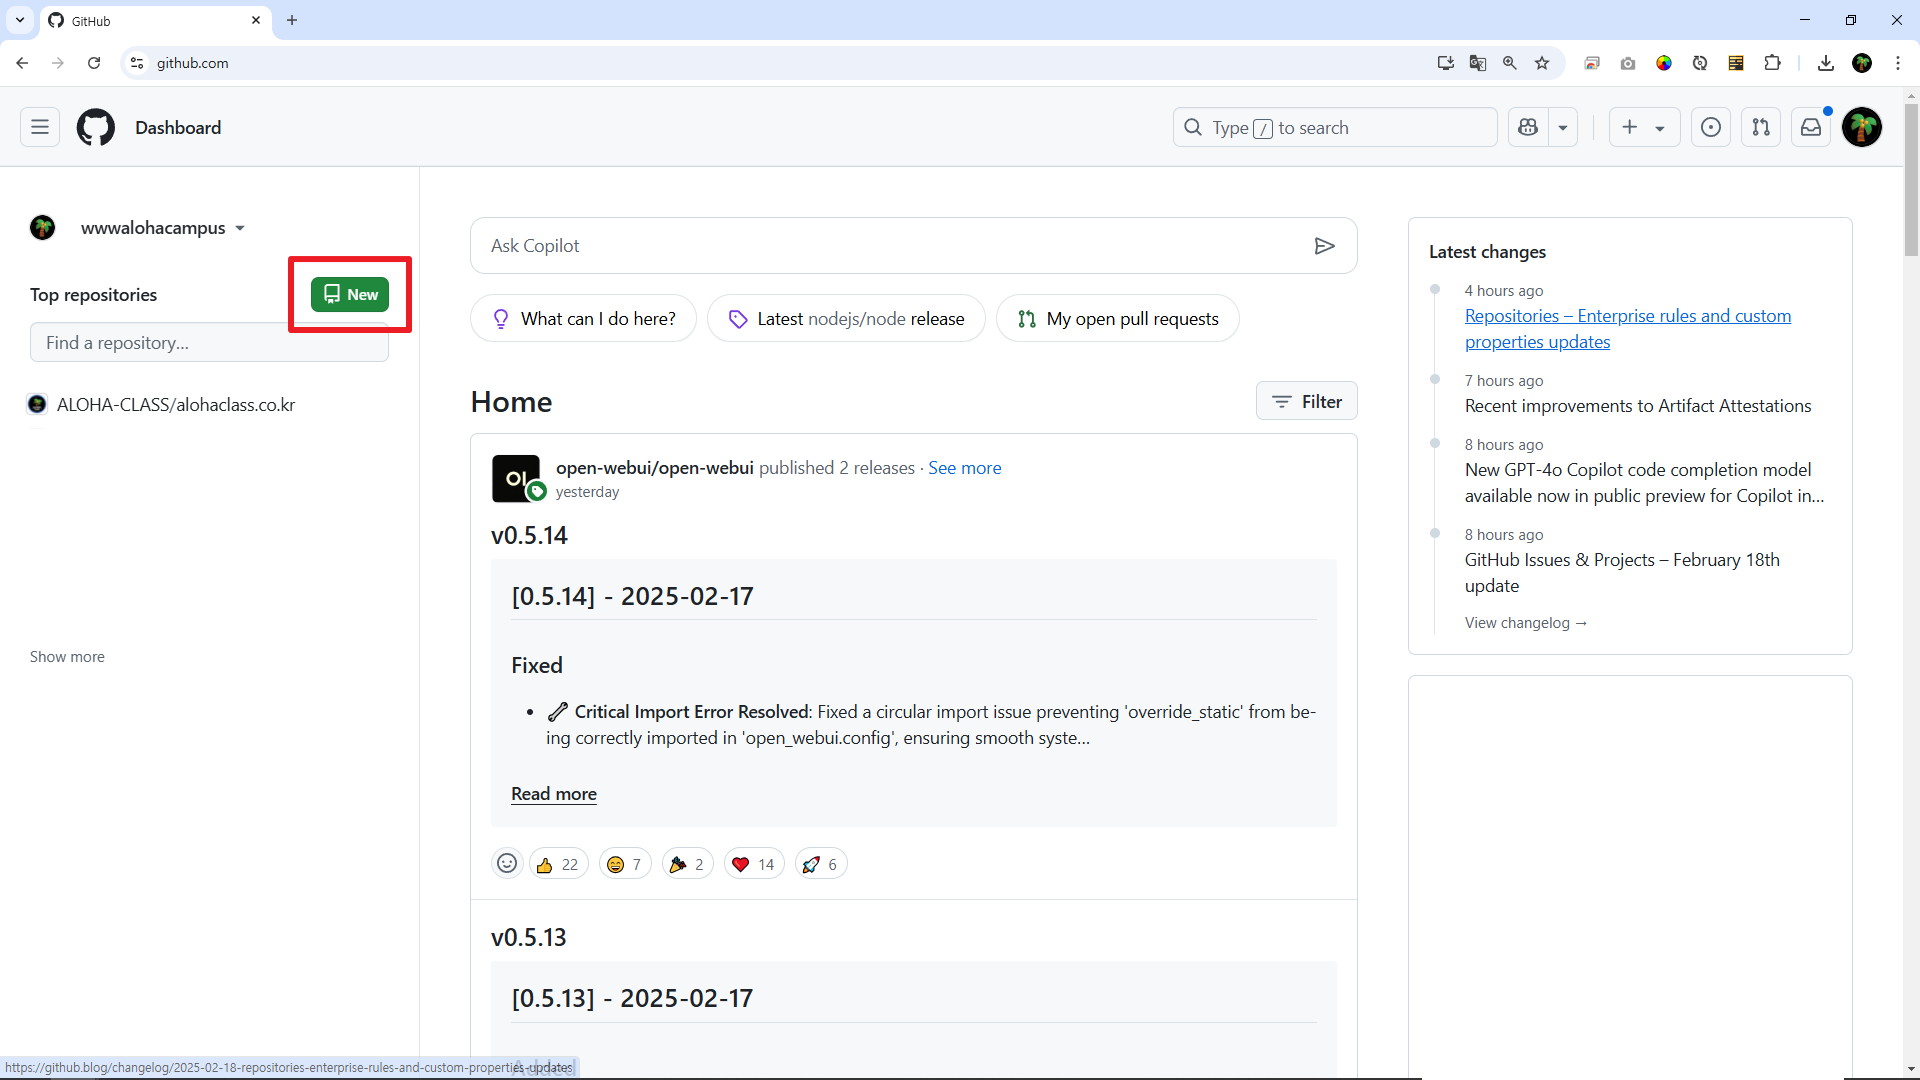This screenshot has width=1920, height=1080.
Task: Toggle heart reaction with 14
Action: [x=754, y=864]
